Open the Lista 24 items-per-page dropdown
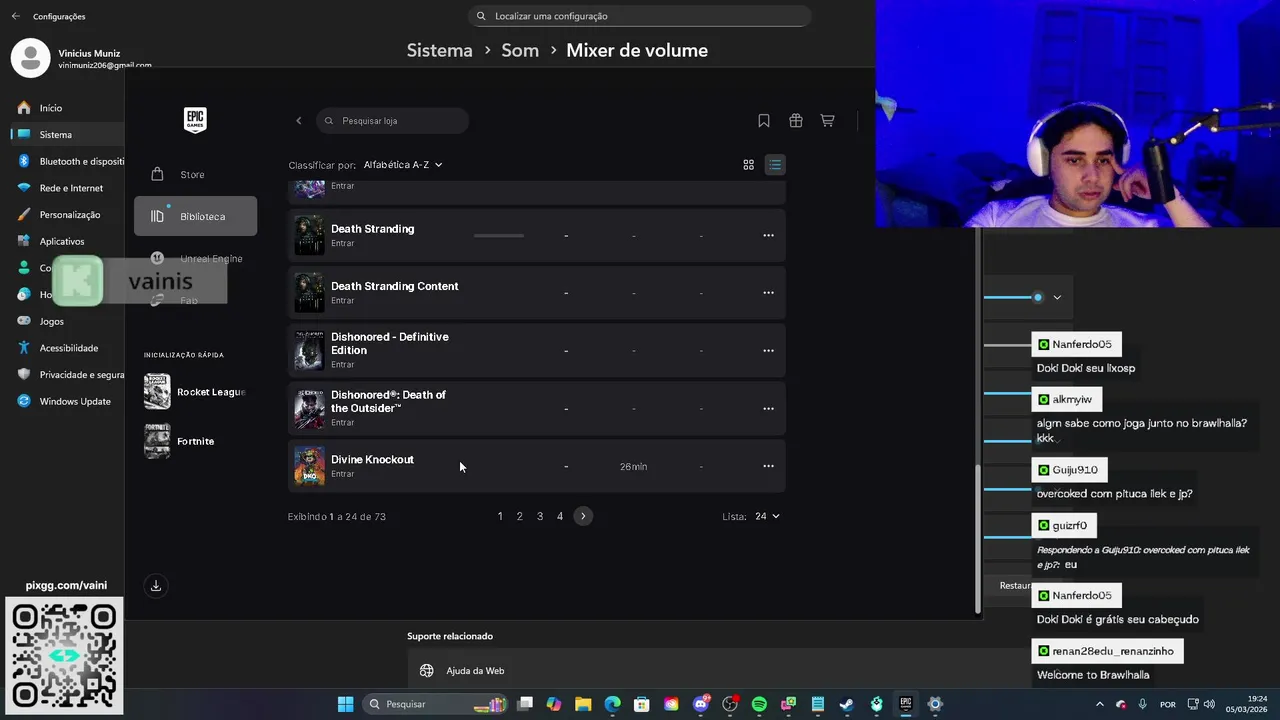 pyautogui.click(x=767, y=516)
